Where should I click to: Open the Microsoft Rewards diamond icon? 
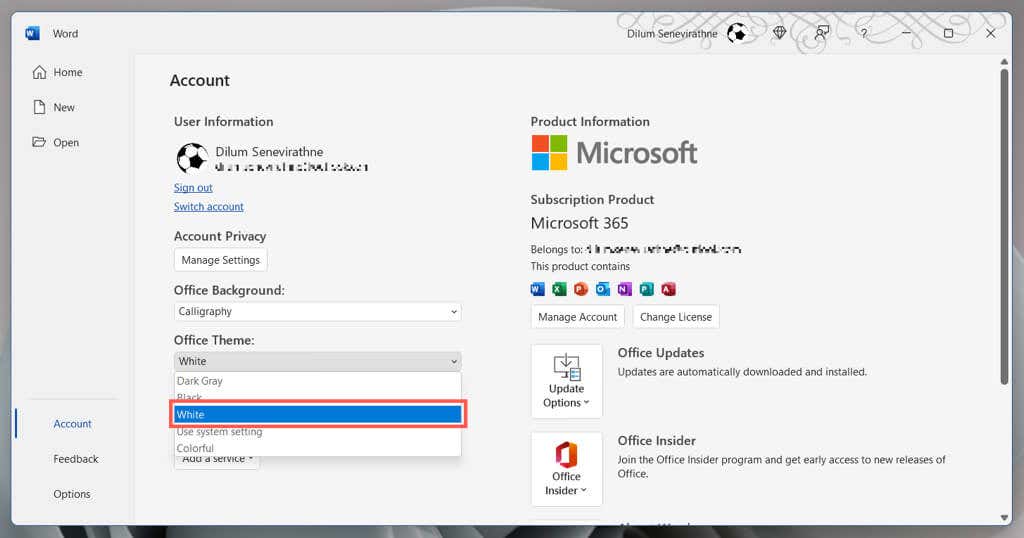point(780,33)
